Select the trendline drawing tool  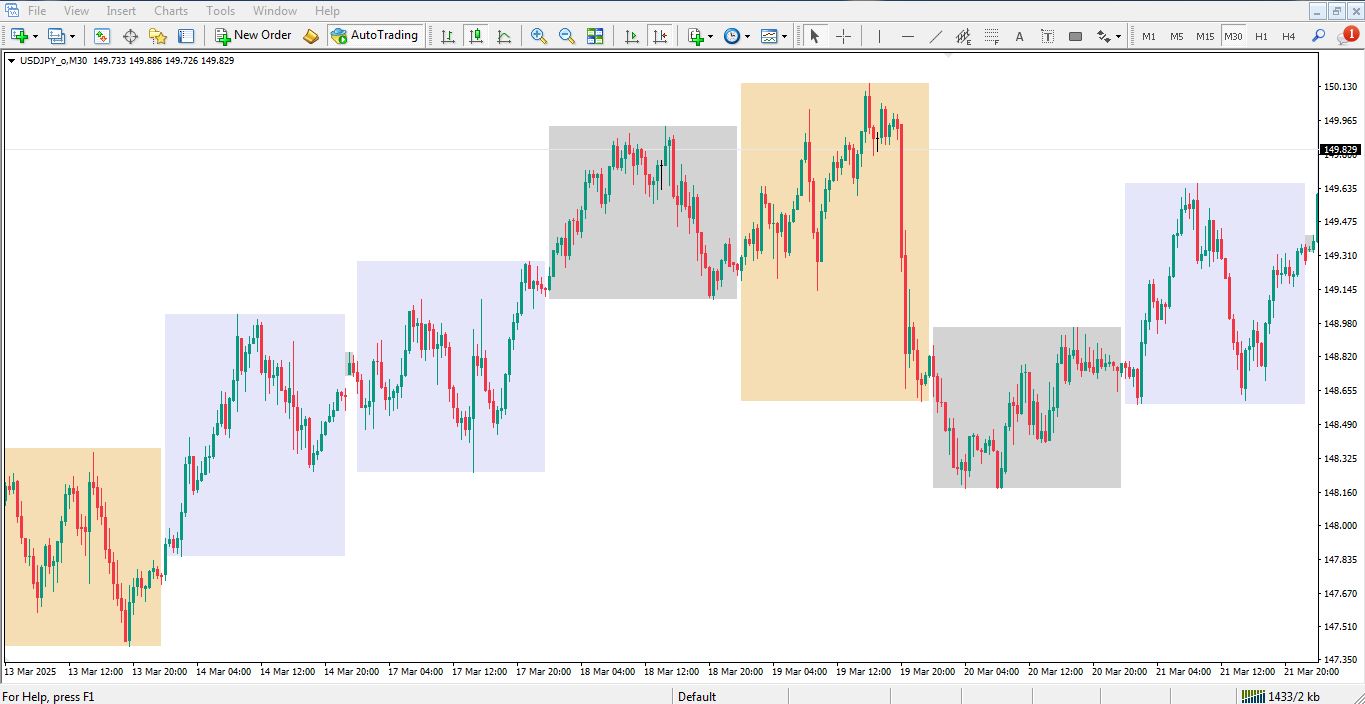[x=935, y=36]
